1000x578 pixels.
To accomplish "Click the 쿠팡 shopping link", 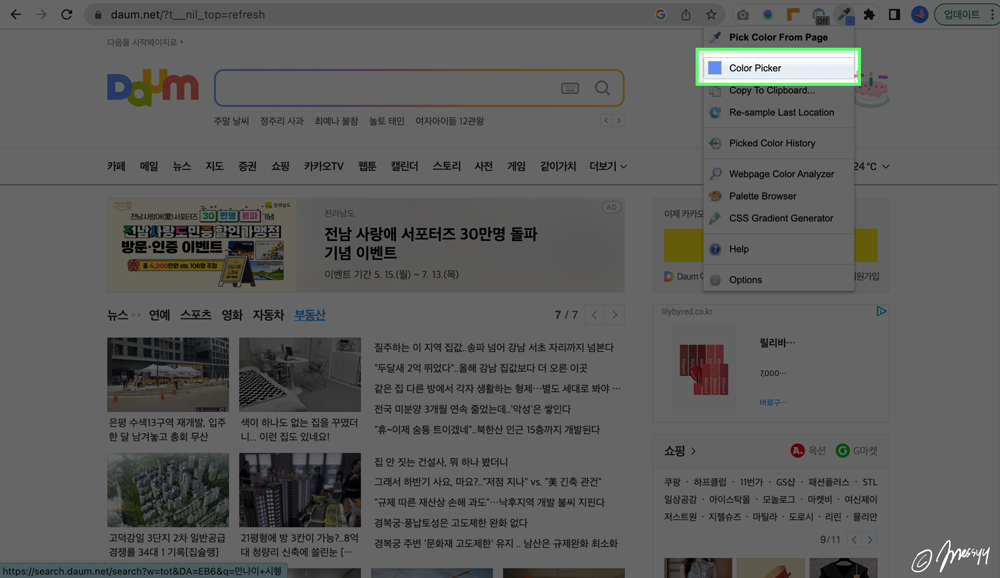I will pos(672,482).
